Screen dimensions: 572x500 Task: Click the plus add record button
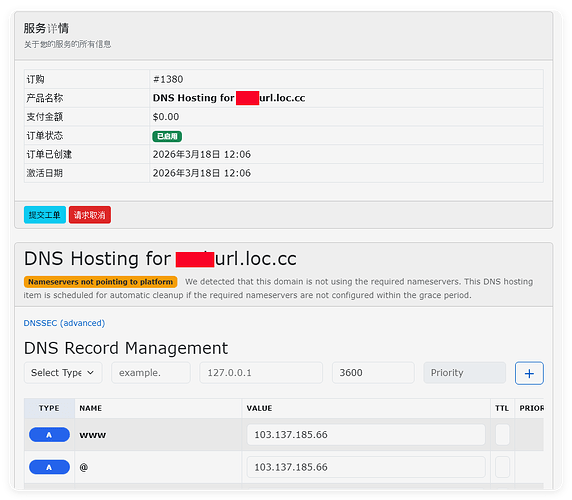(x=529, y=373)
